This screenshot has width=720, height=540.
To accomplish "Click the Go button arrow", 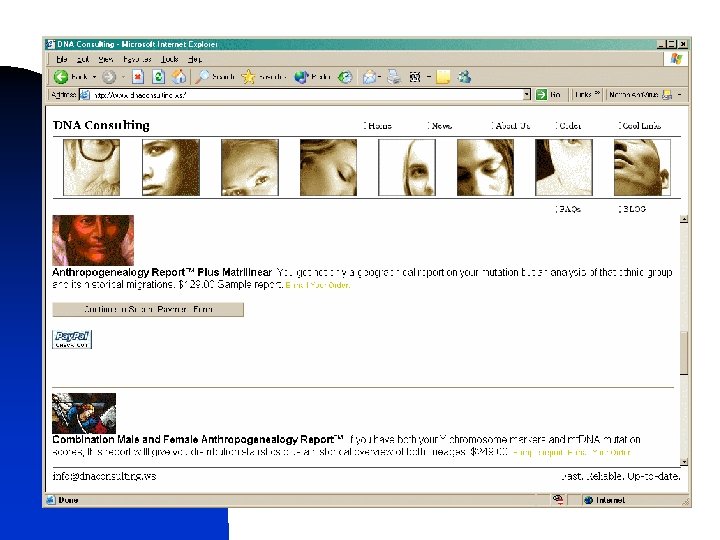I will pos(541,95).
